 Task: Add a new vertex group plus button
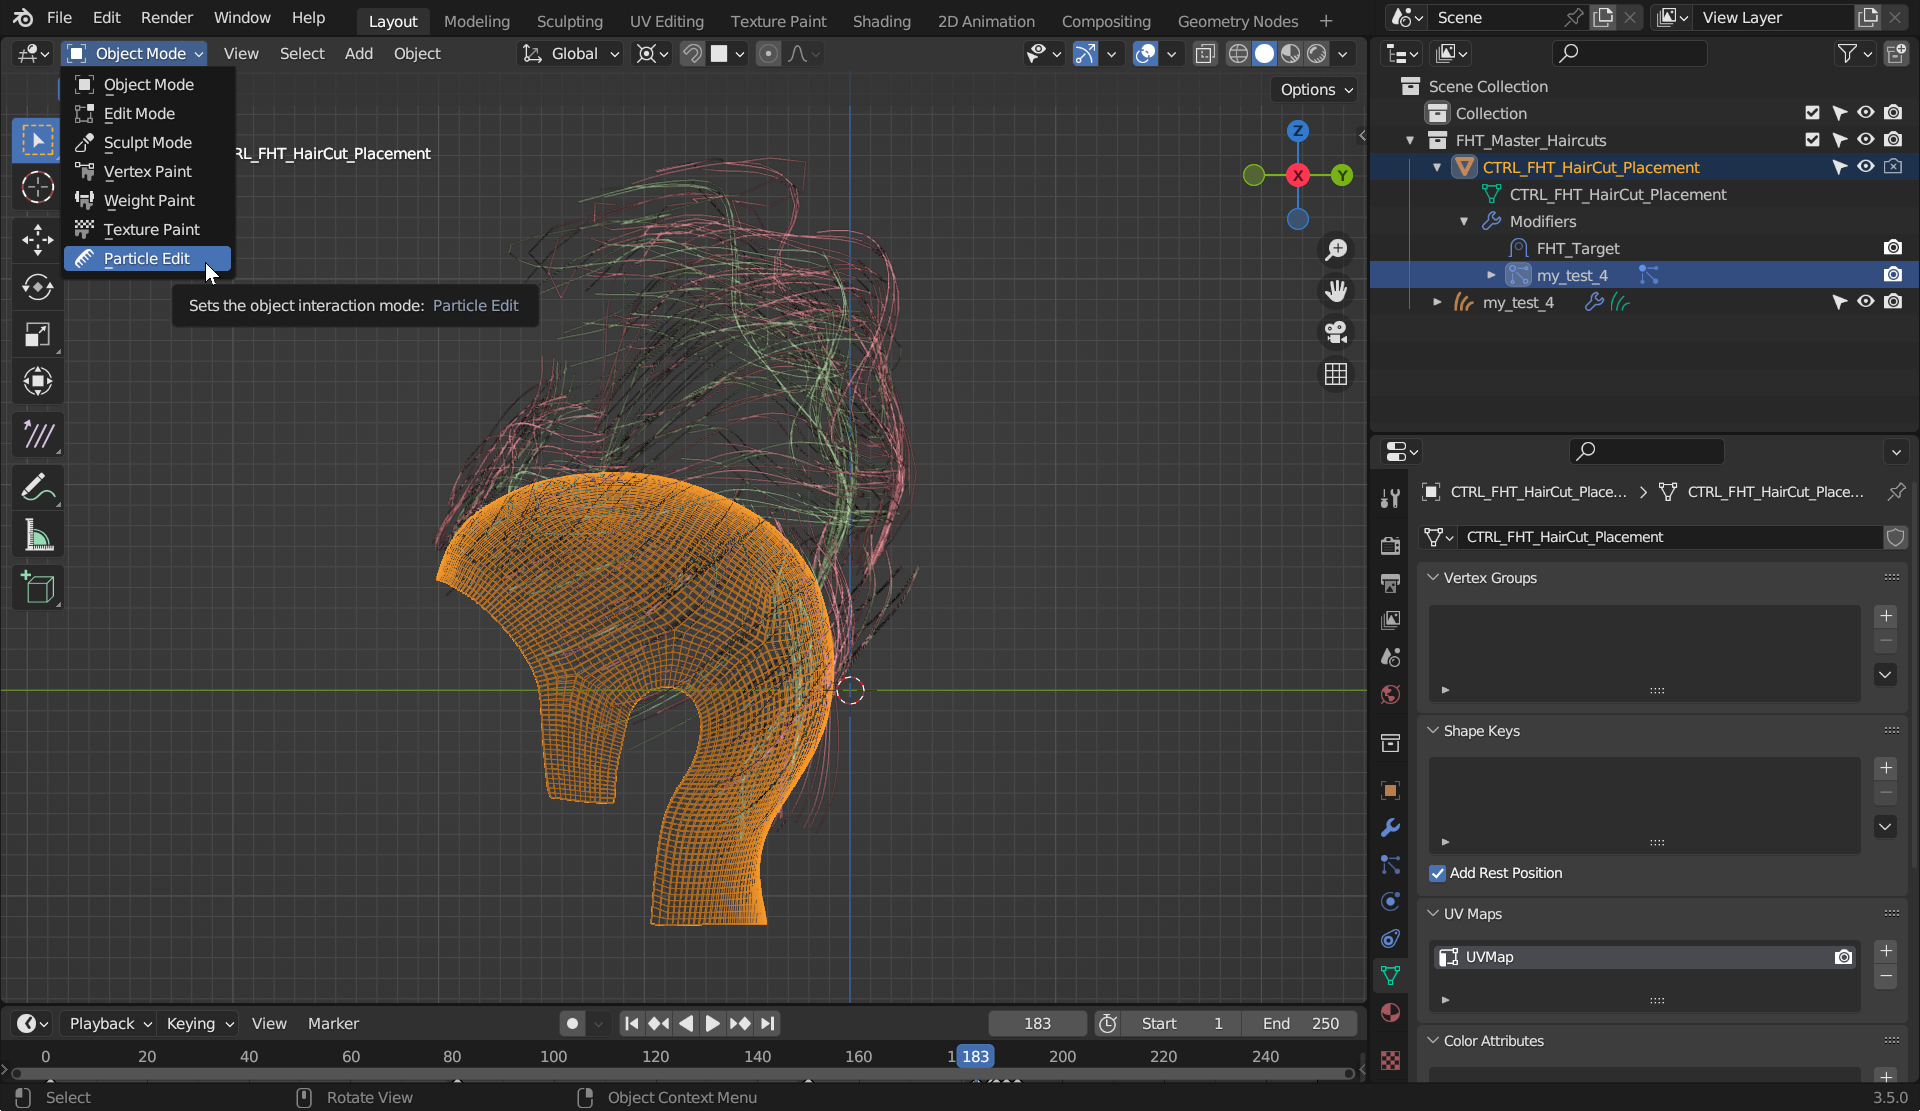pyautogui.click(x=1885, y=616)
